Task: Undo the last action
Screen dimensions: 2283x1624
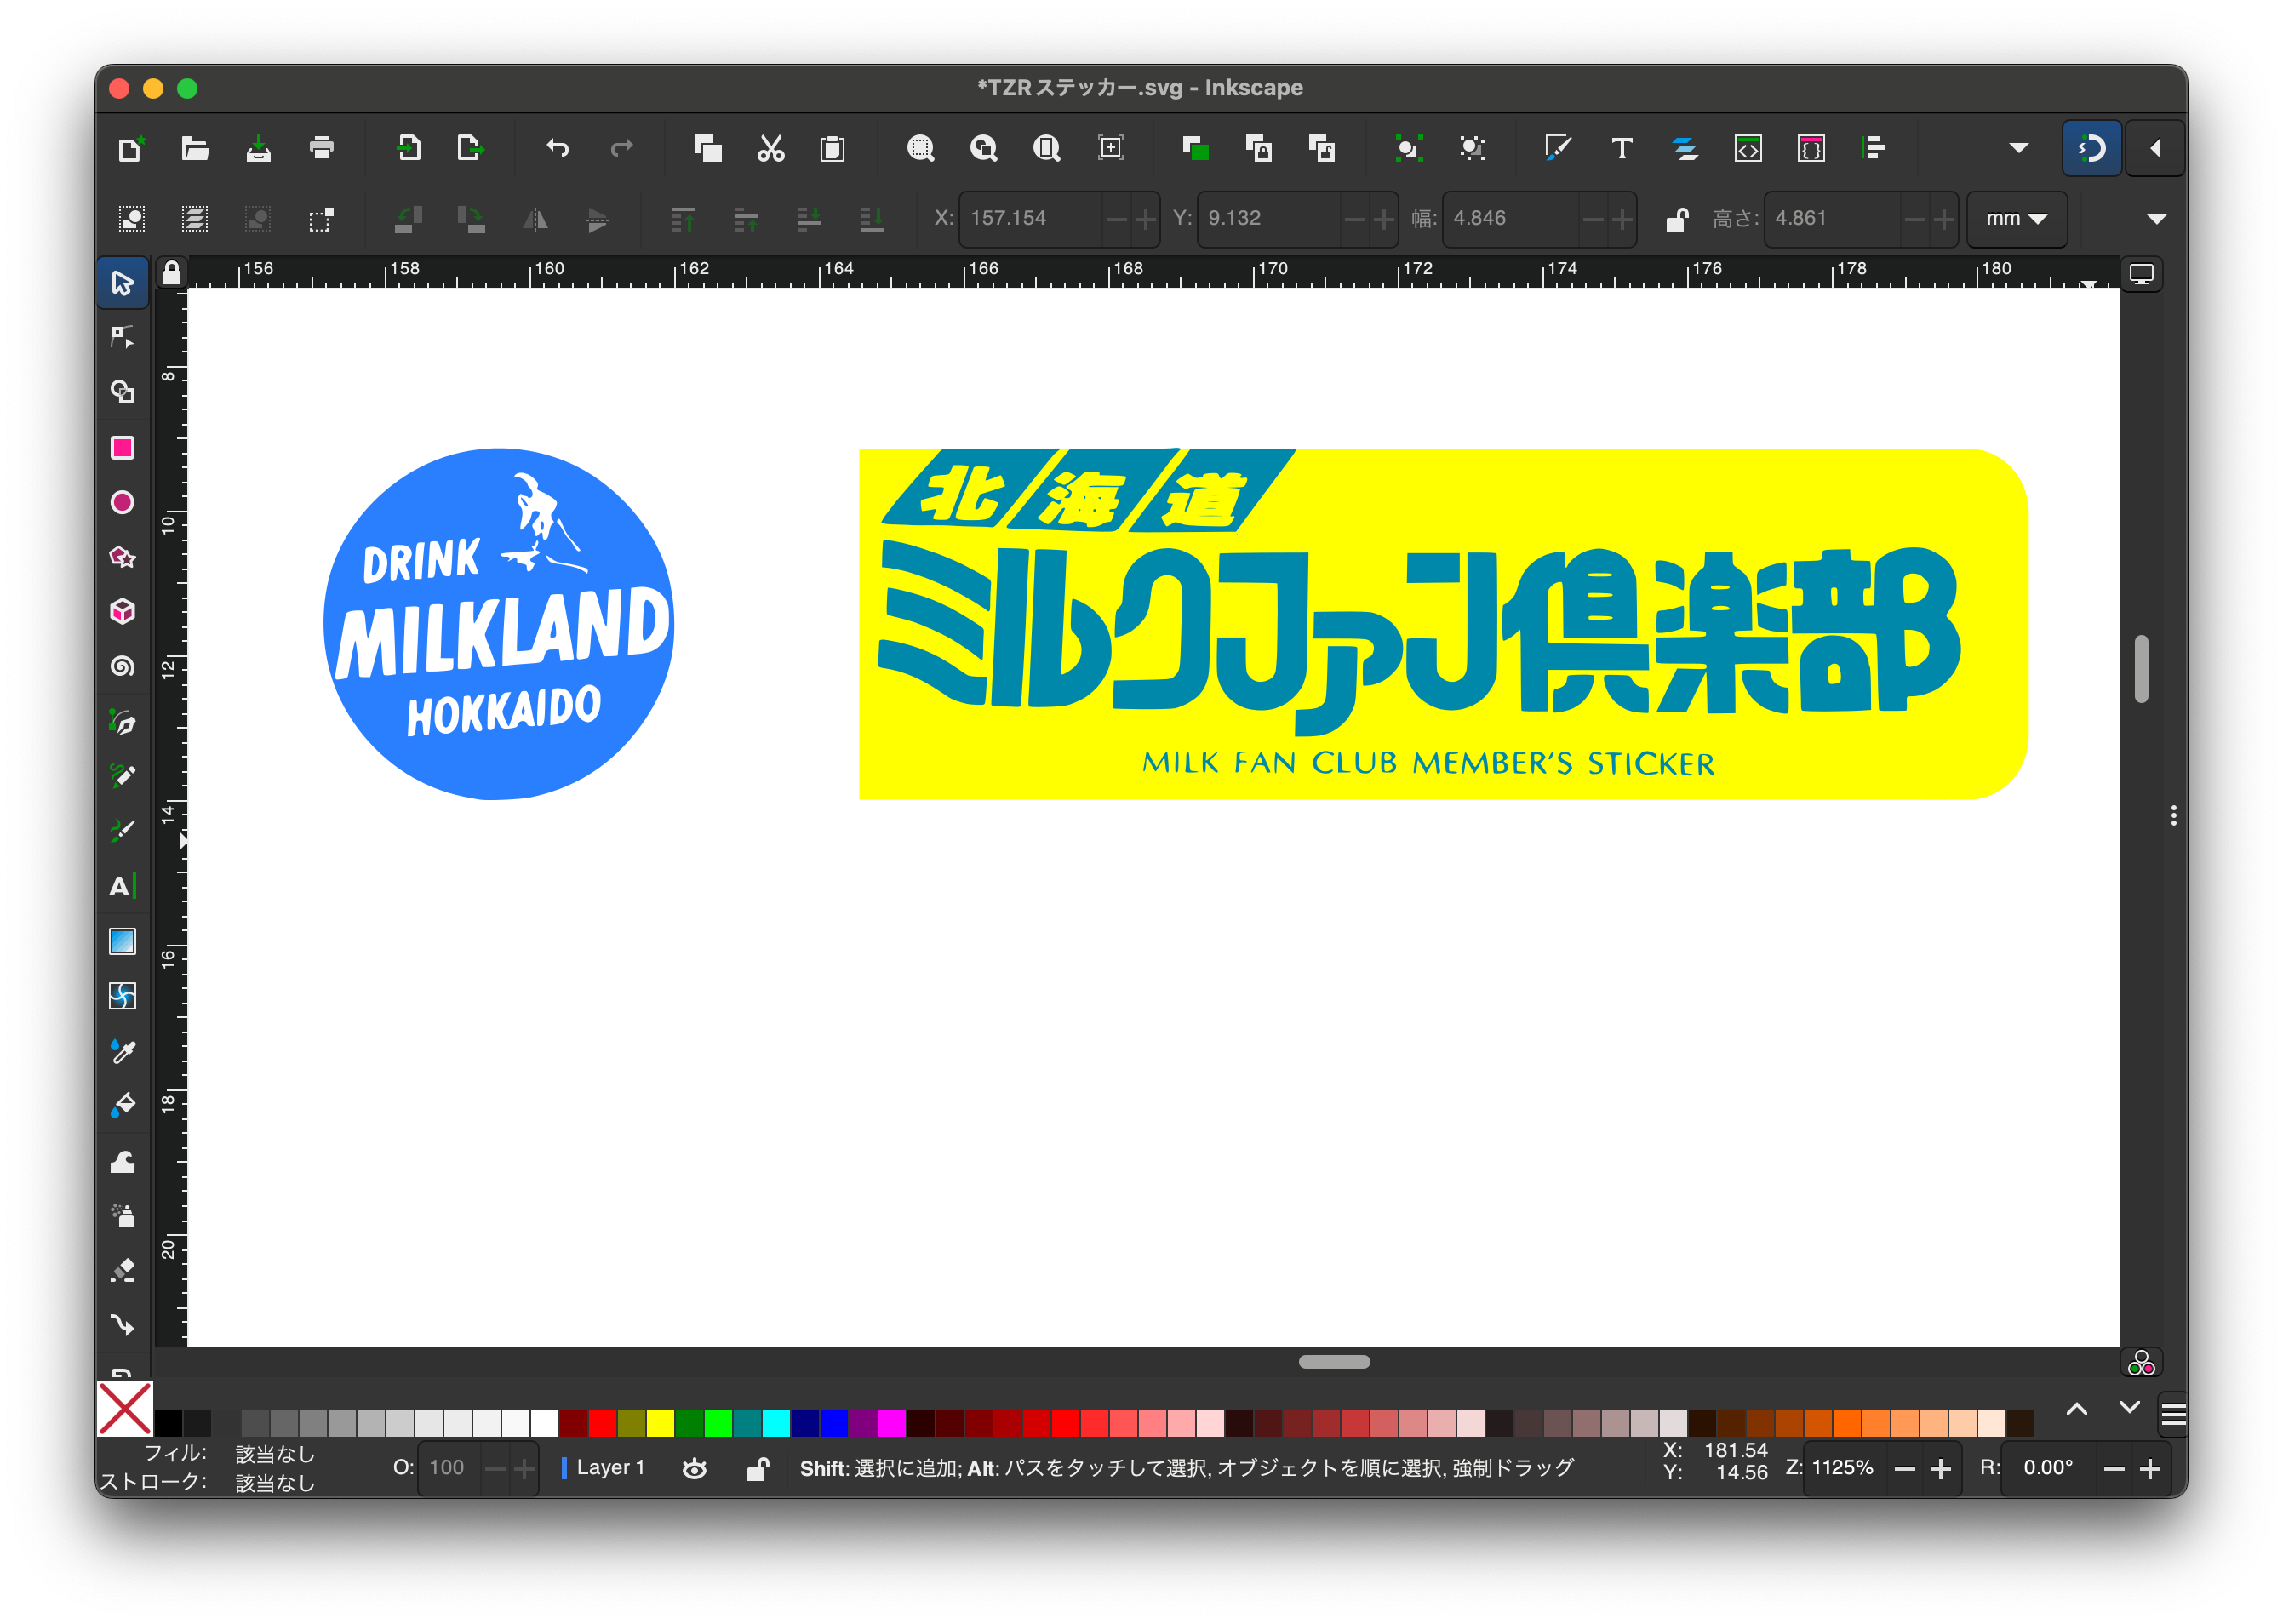Action: 558,149
